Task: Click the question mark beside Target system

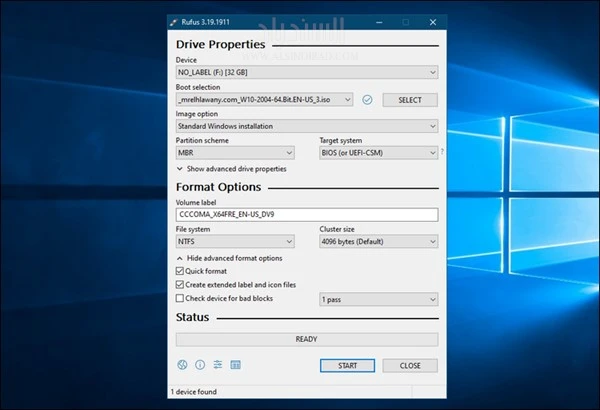Action: click(442, 152)
